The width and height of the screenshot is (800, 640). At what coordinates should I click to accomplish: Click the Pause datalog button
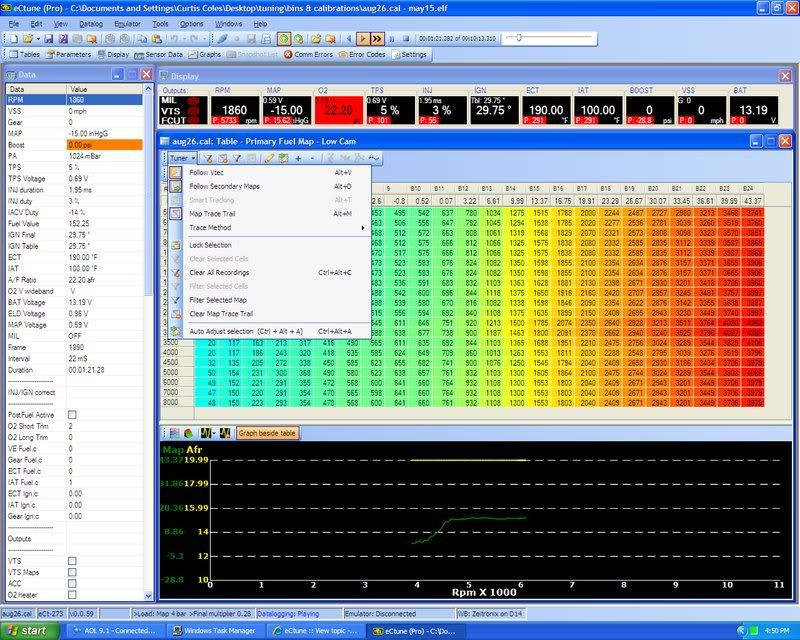(x=392, y=39)
